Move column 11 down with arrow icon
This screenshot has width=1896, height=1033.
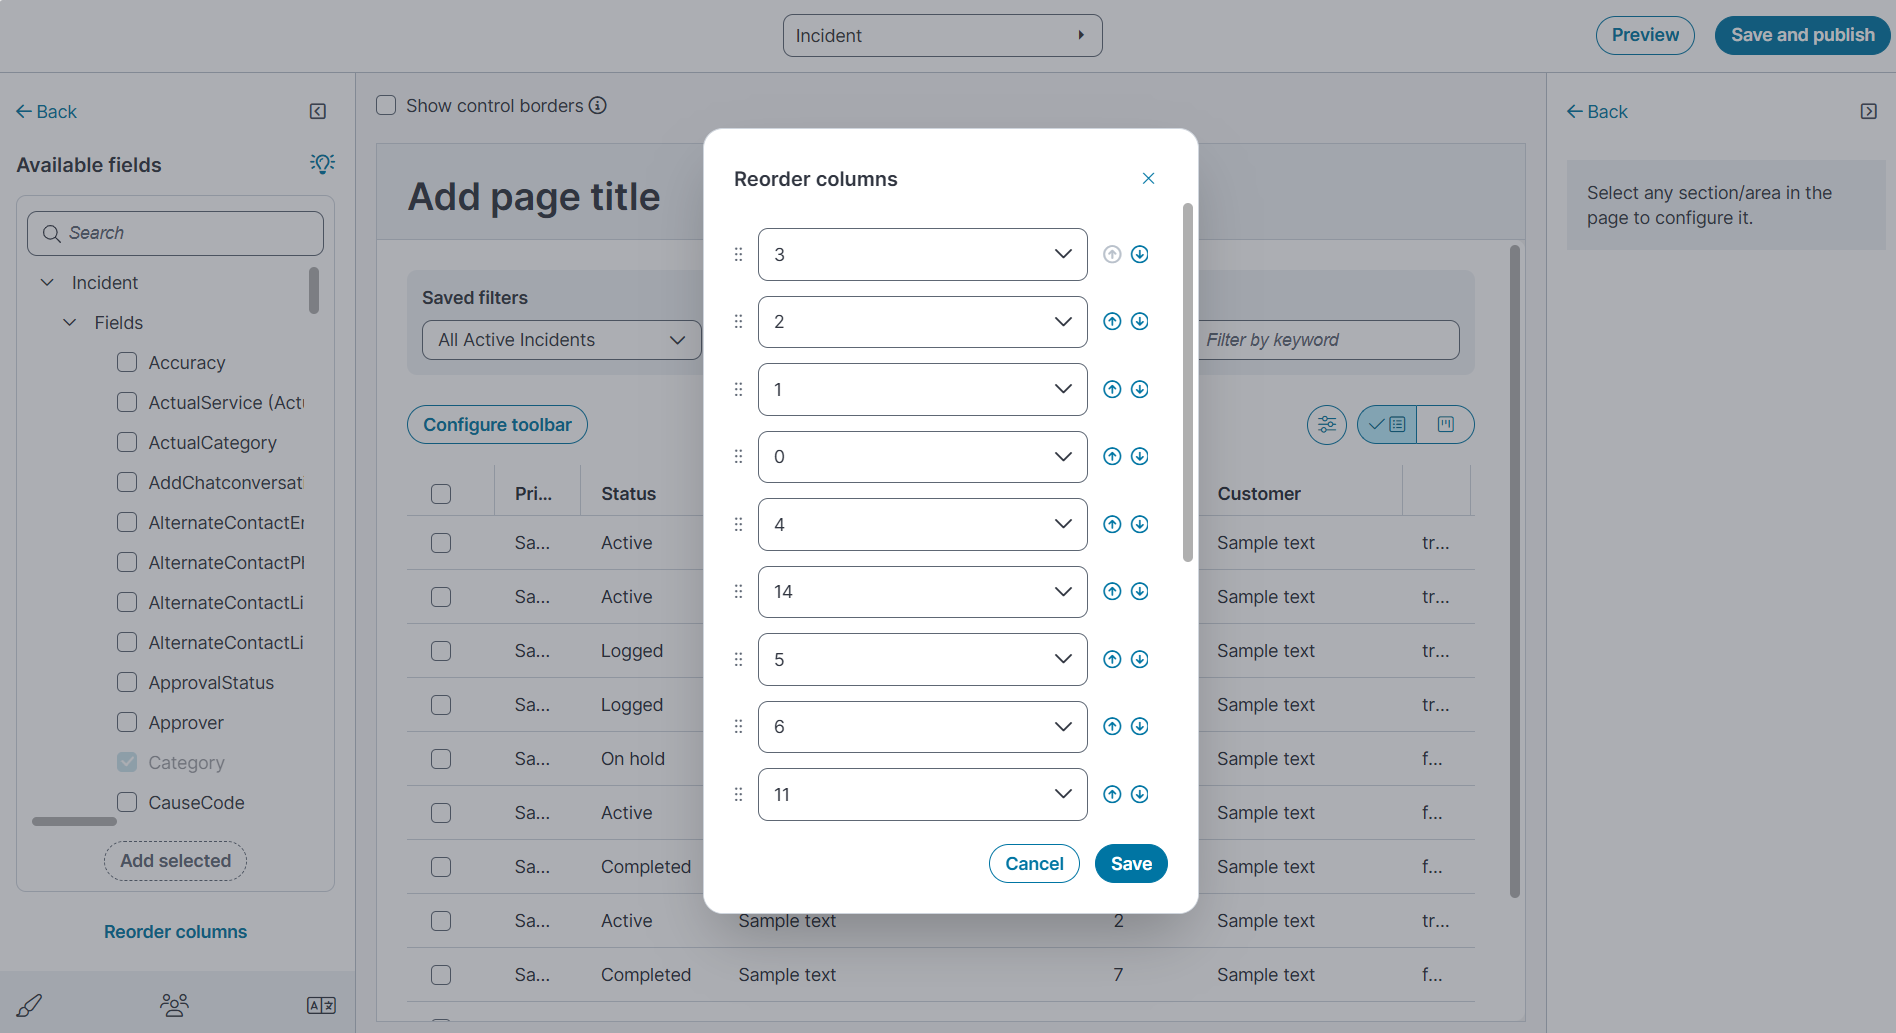tap(1139, 795)
